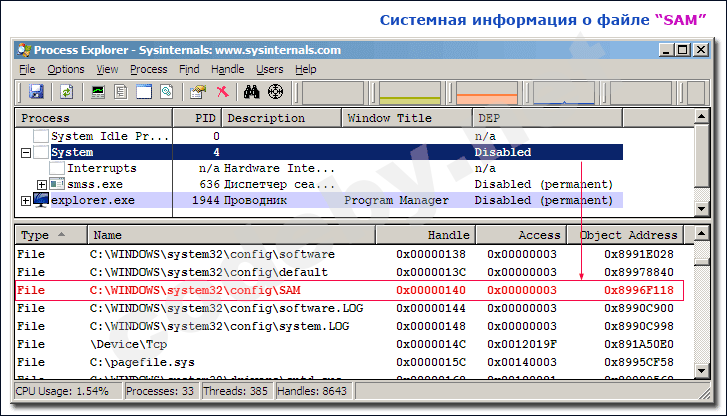Click the explorer.exe monitor icon
Viewport: 727px width, 416px height.
(41, 200)
